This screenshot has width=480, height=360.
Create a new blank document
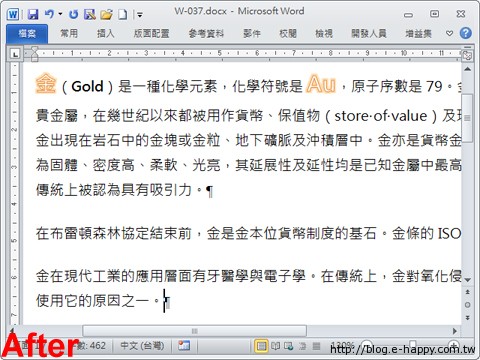123,14
